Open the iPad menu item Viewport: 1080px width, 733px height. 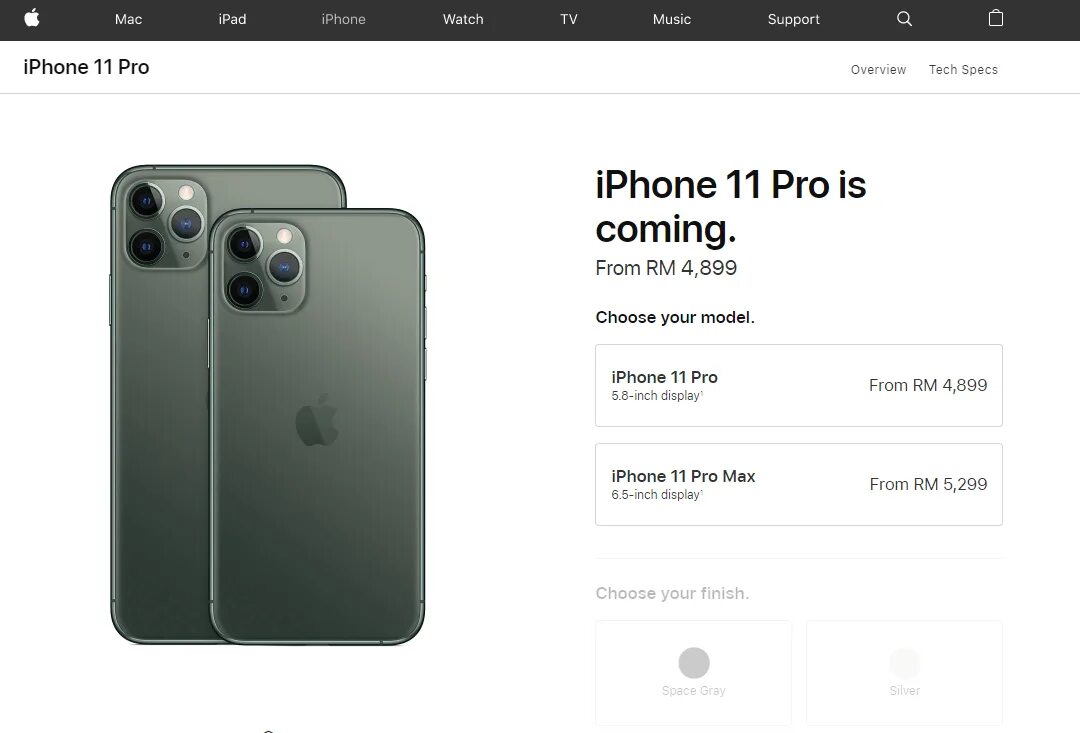point(232,19)
